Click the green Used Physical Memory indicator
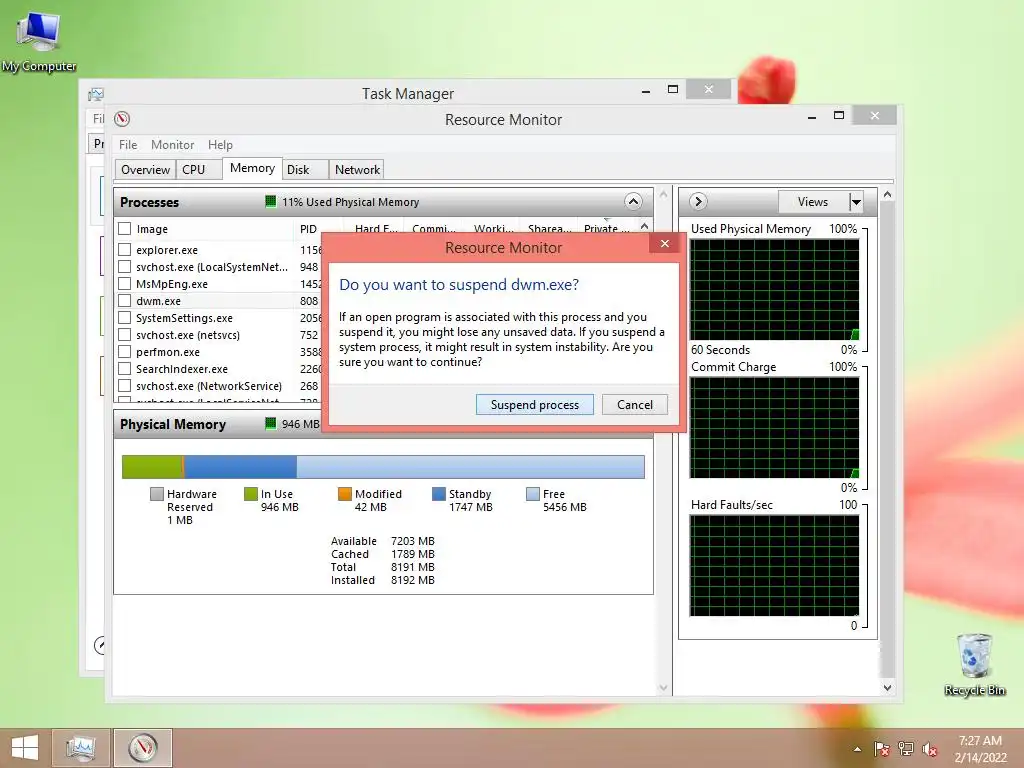Viewport: 1024px width, 768px height. point(270,201)
